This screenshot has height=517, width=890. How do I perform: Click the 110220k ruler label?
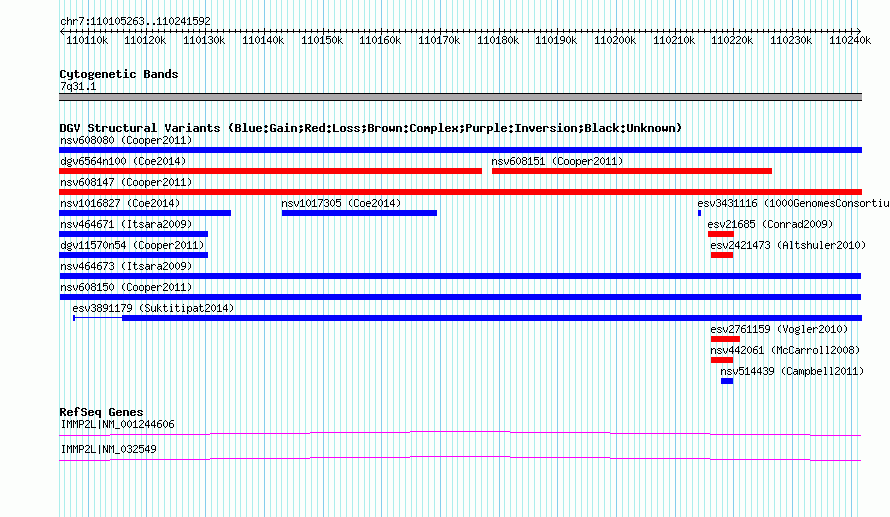point(733,40)
